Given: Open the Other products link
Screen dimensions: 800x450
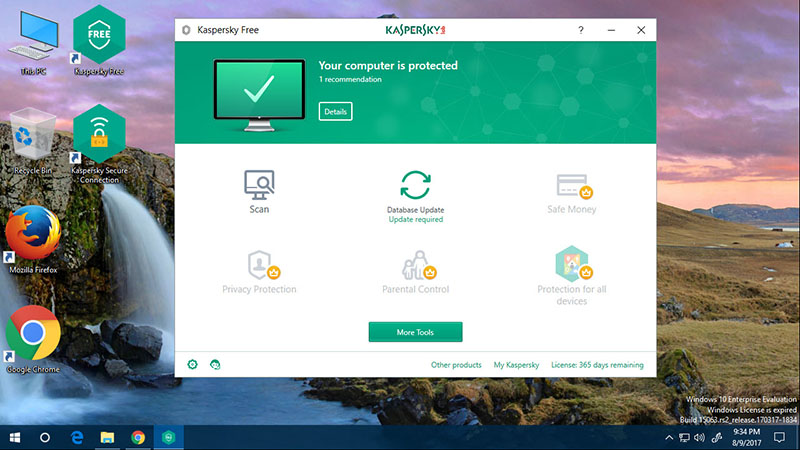Looking at the screenshot, I should tap(456, 365).
